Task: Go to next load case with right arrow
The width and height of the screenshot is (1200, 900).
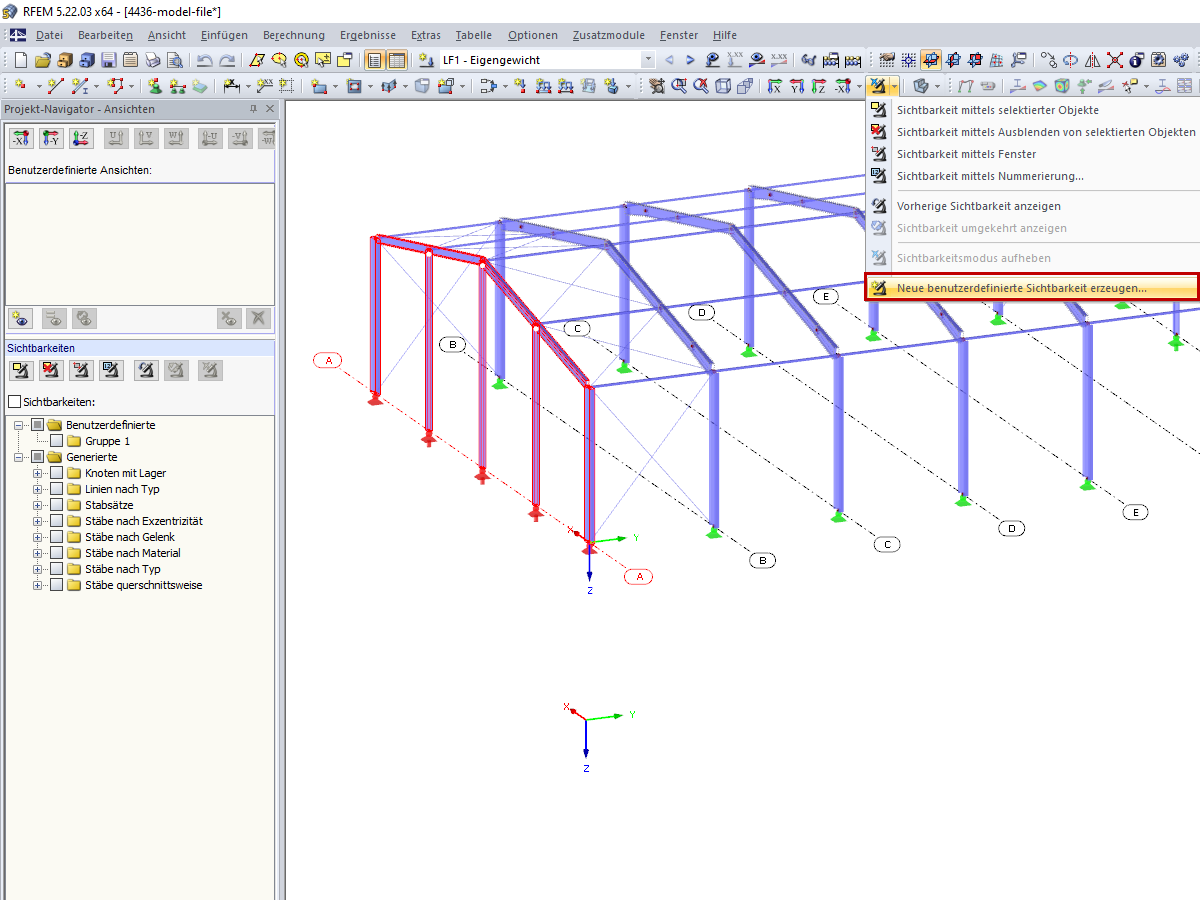Action: point(690,60)
